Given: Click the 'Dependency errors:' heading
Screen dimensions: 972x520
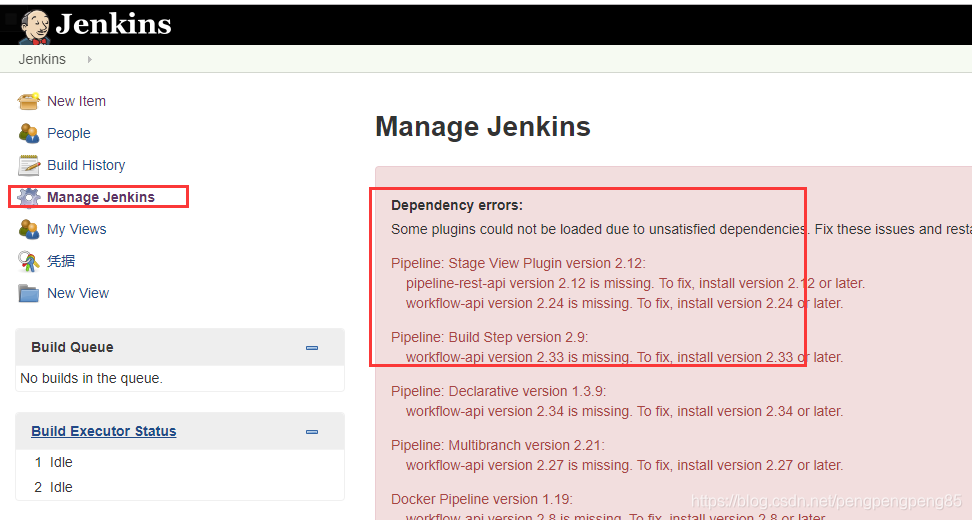Looking at the screenshot, I should click(457, 205).
